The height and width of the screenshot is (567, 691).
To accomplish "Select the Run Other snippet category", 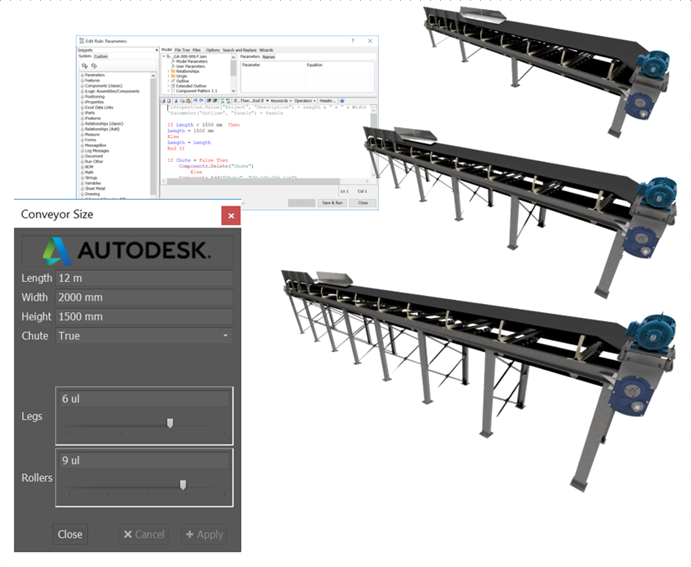I will [x=94, y=162].
